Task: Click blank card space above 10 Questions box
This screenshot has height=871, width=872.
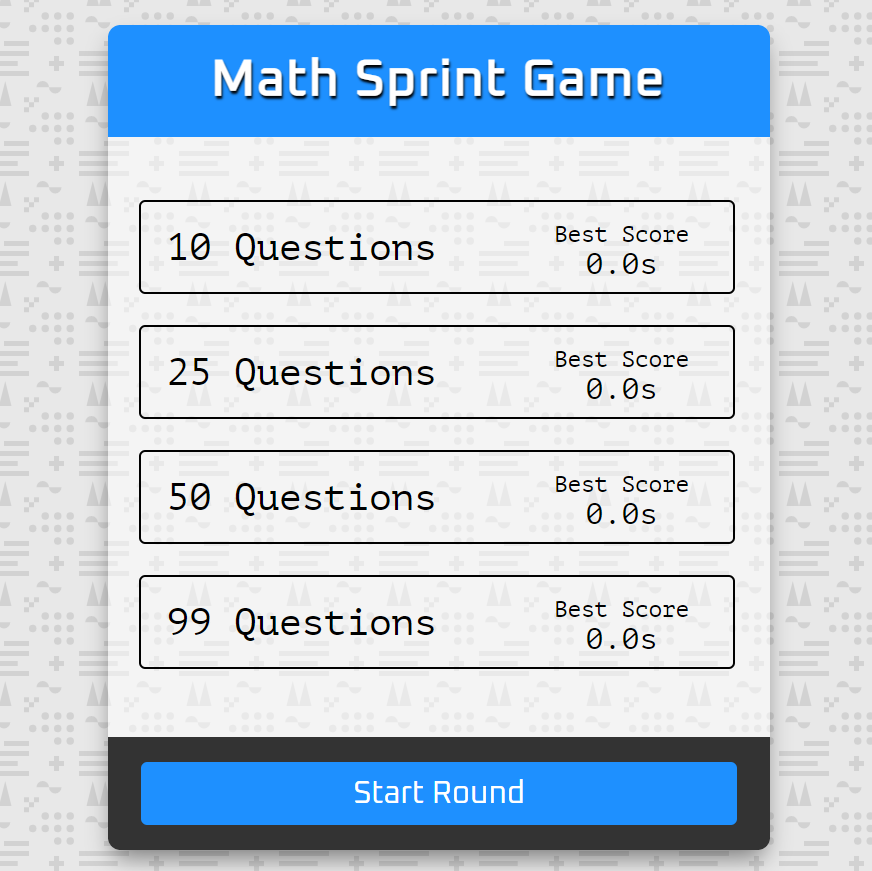Action: 438,170
